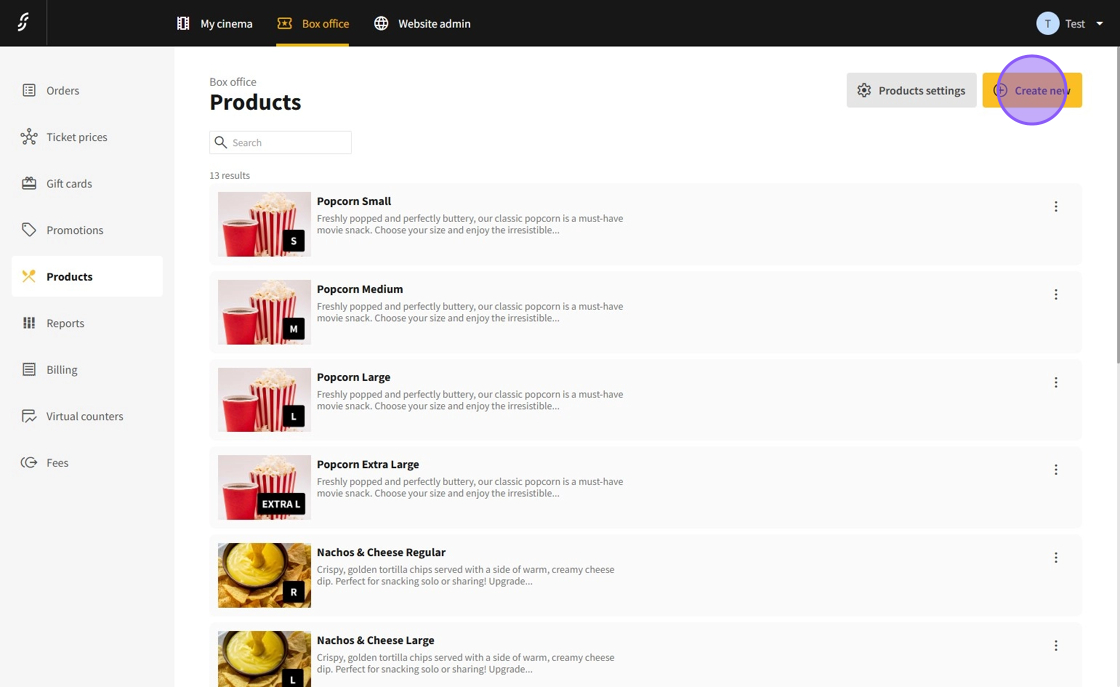The image size is (1120, 687).
Task: Click the app logo in top-left corner
Action: 23,22
